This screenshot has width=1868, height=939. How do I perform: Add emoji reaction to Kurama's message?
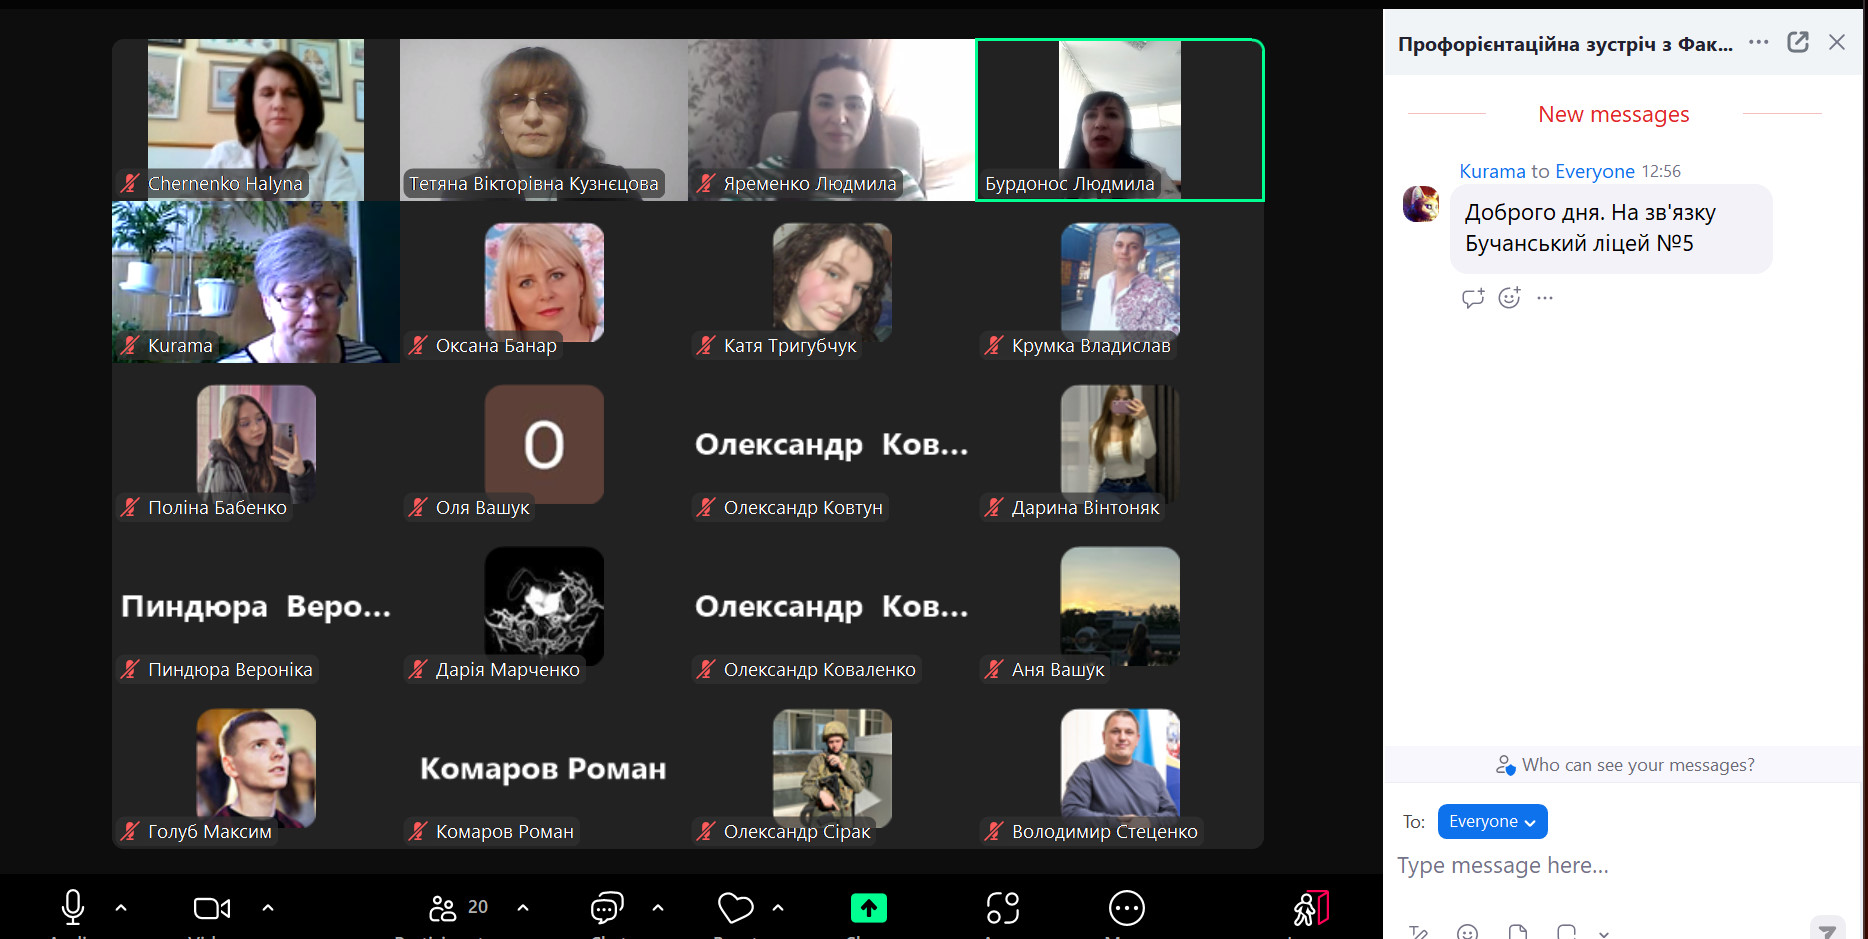coord(1510,297)
